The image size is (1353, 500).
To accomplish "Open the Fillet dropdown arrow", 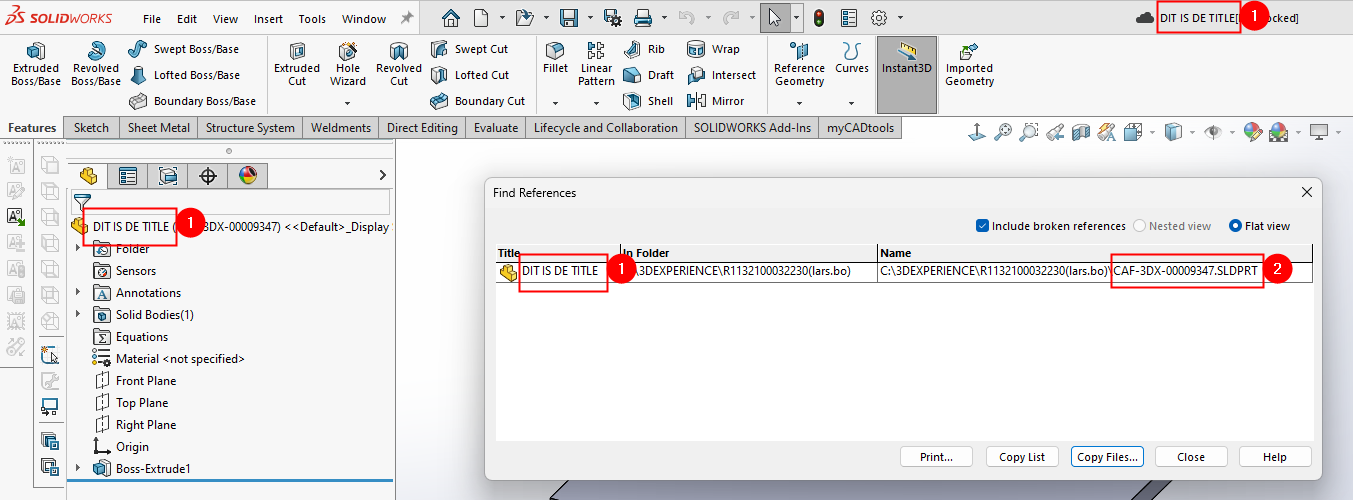I will tap(555, 103).
